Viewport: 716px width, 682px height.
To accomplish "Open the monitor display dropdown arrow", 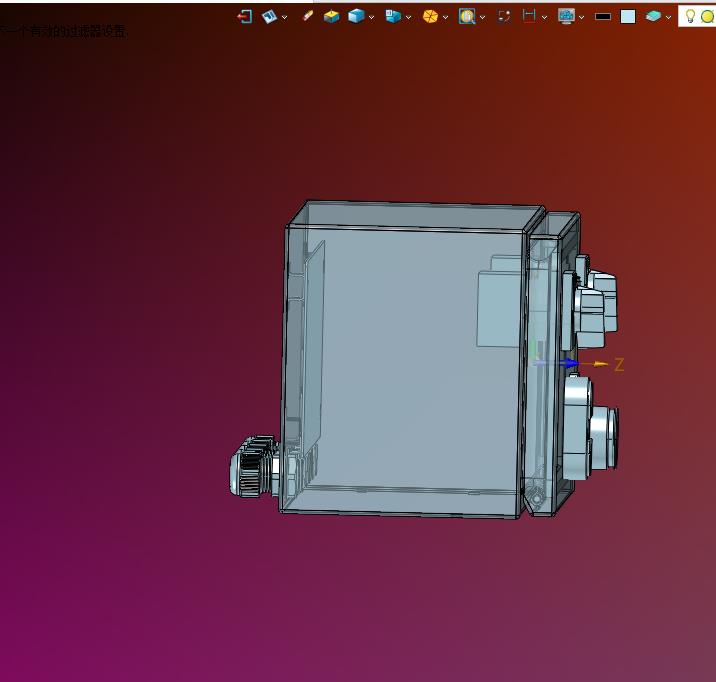I will [581, 17].
